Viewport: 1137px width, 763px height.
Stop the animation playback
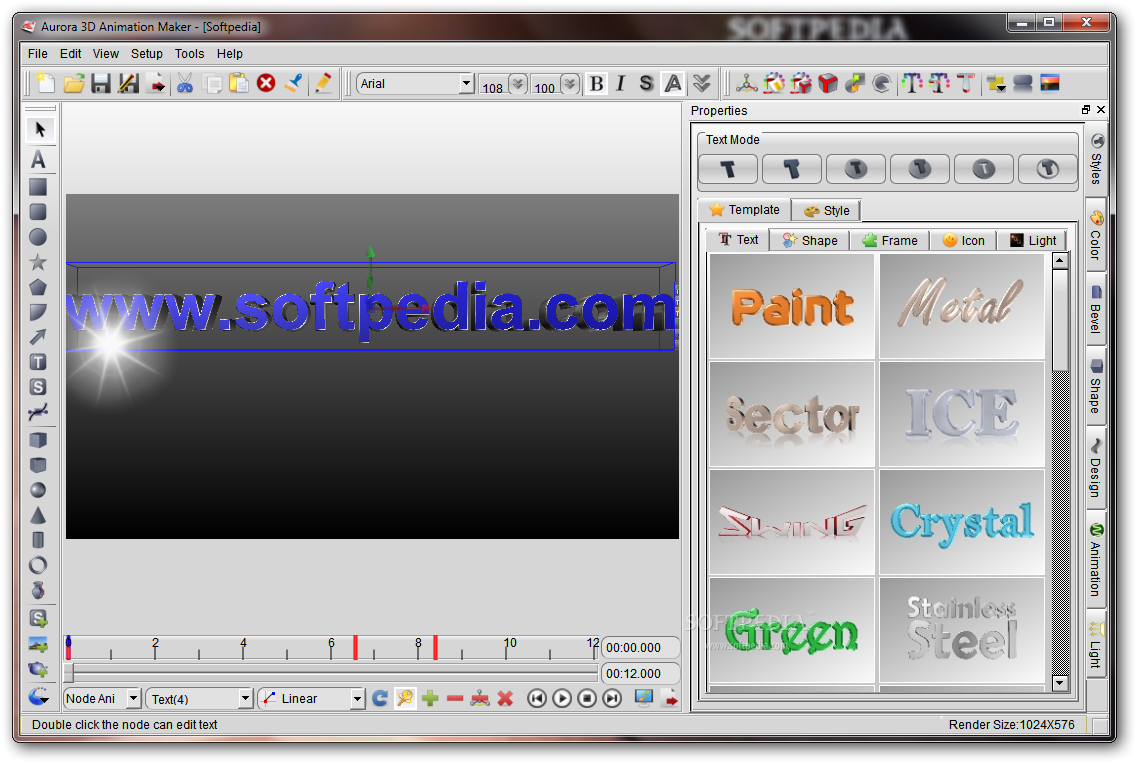(587, 698)
